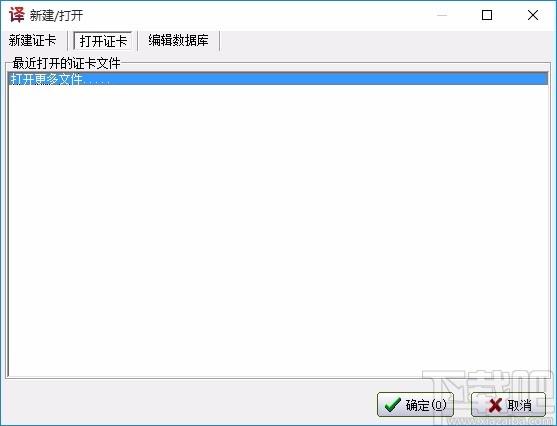The height and width of the screenshot is (426, 557).
Task: Select the 打开证卡 tab
Action: pyautogui.click(x=103, y=41)
